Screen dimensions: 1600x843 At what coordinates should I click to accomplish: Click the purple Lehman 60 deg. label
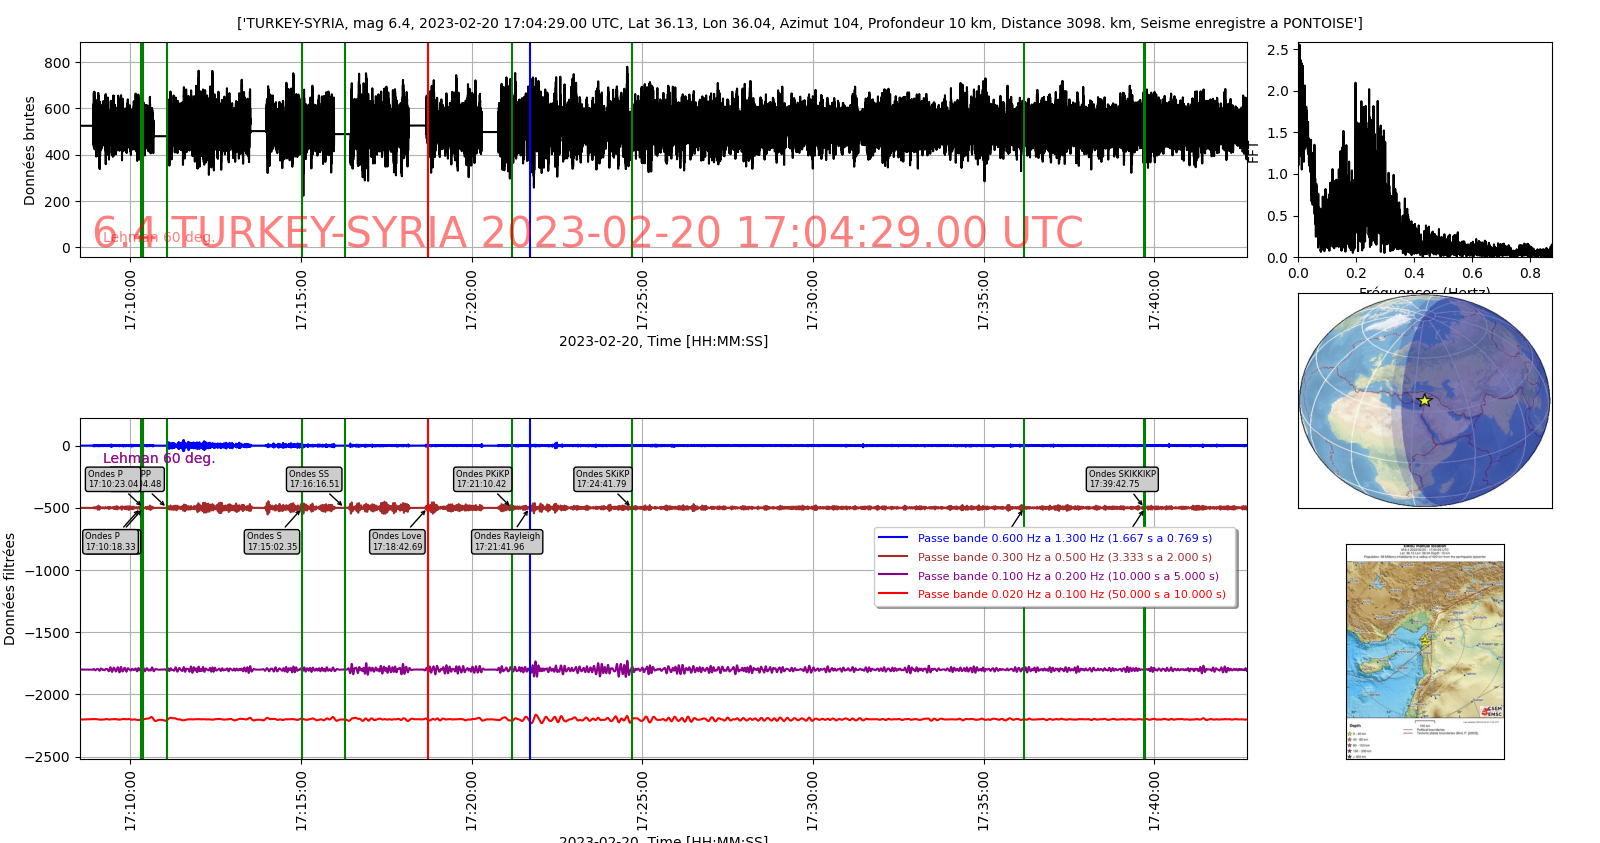click(159, 458)
